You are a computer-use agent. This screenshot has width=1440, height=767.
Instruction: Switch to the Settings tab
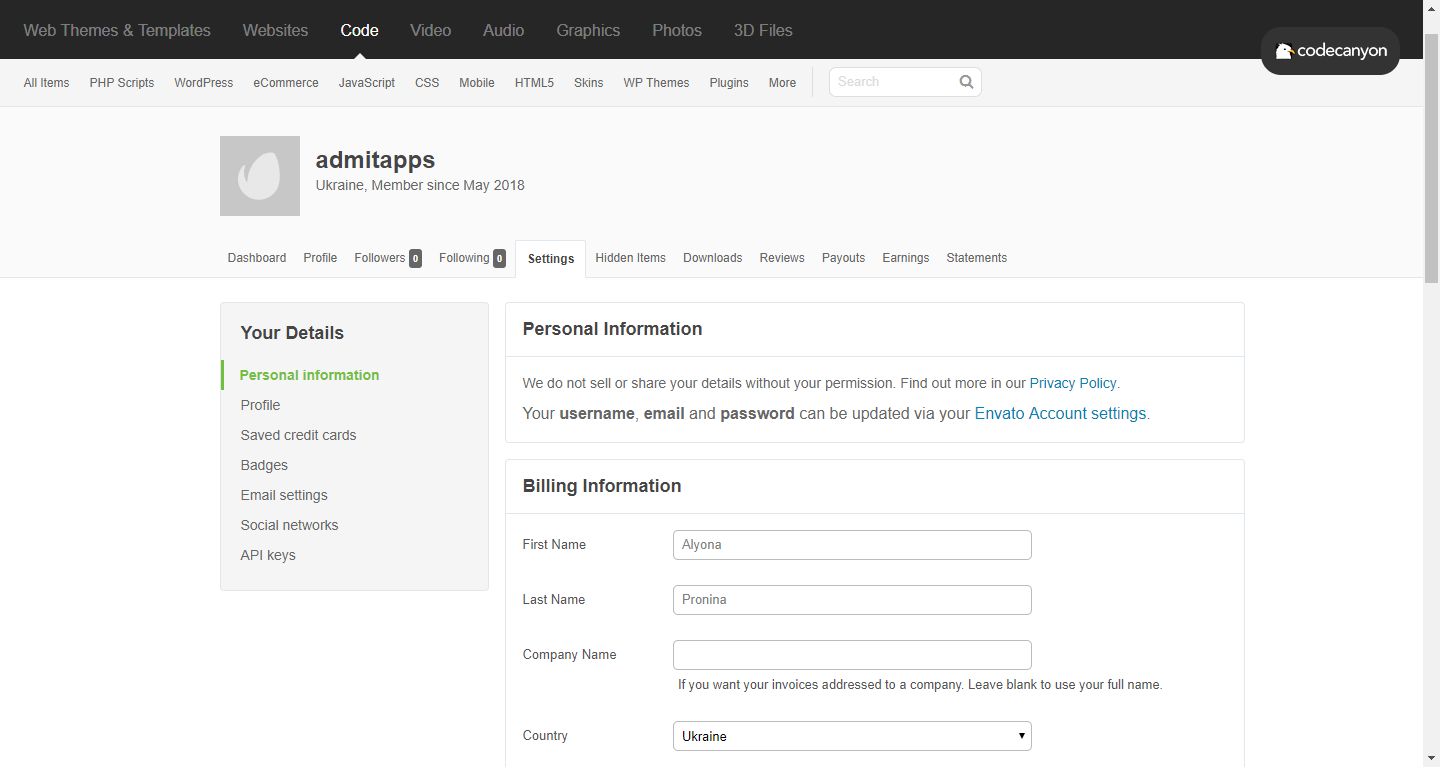pyautogui.click(x=550, y=258)
